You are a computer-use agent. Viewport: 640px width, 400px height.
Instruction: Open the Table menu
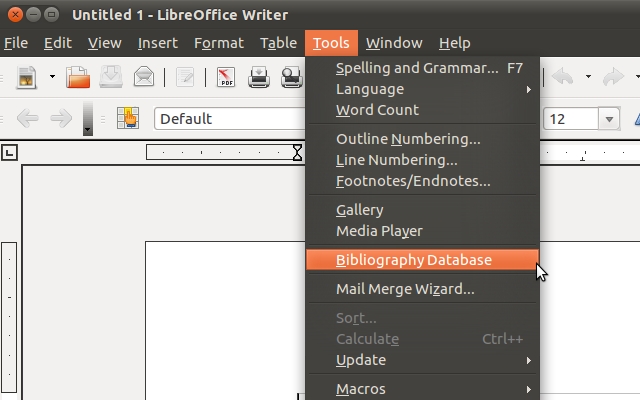pyautogui.click(x=278, y=43)
